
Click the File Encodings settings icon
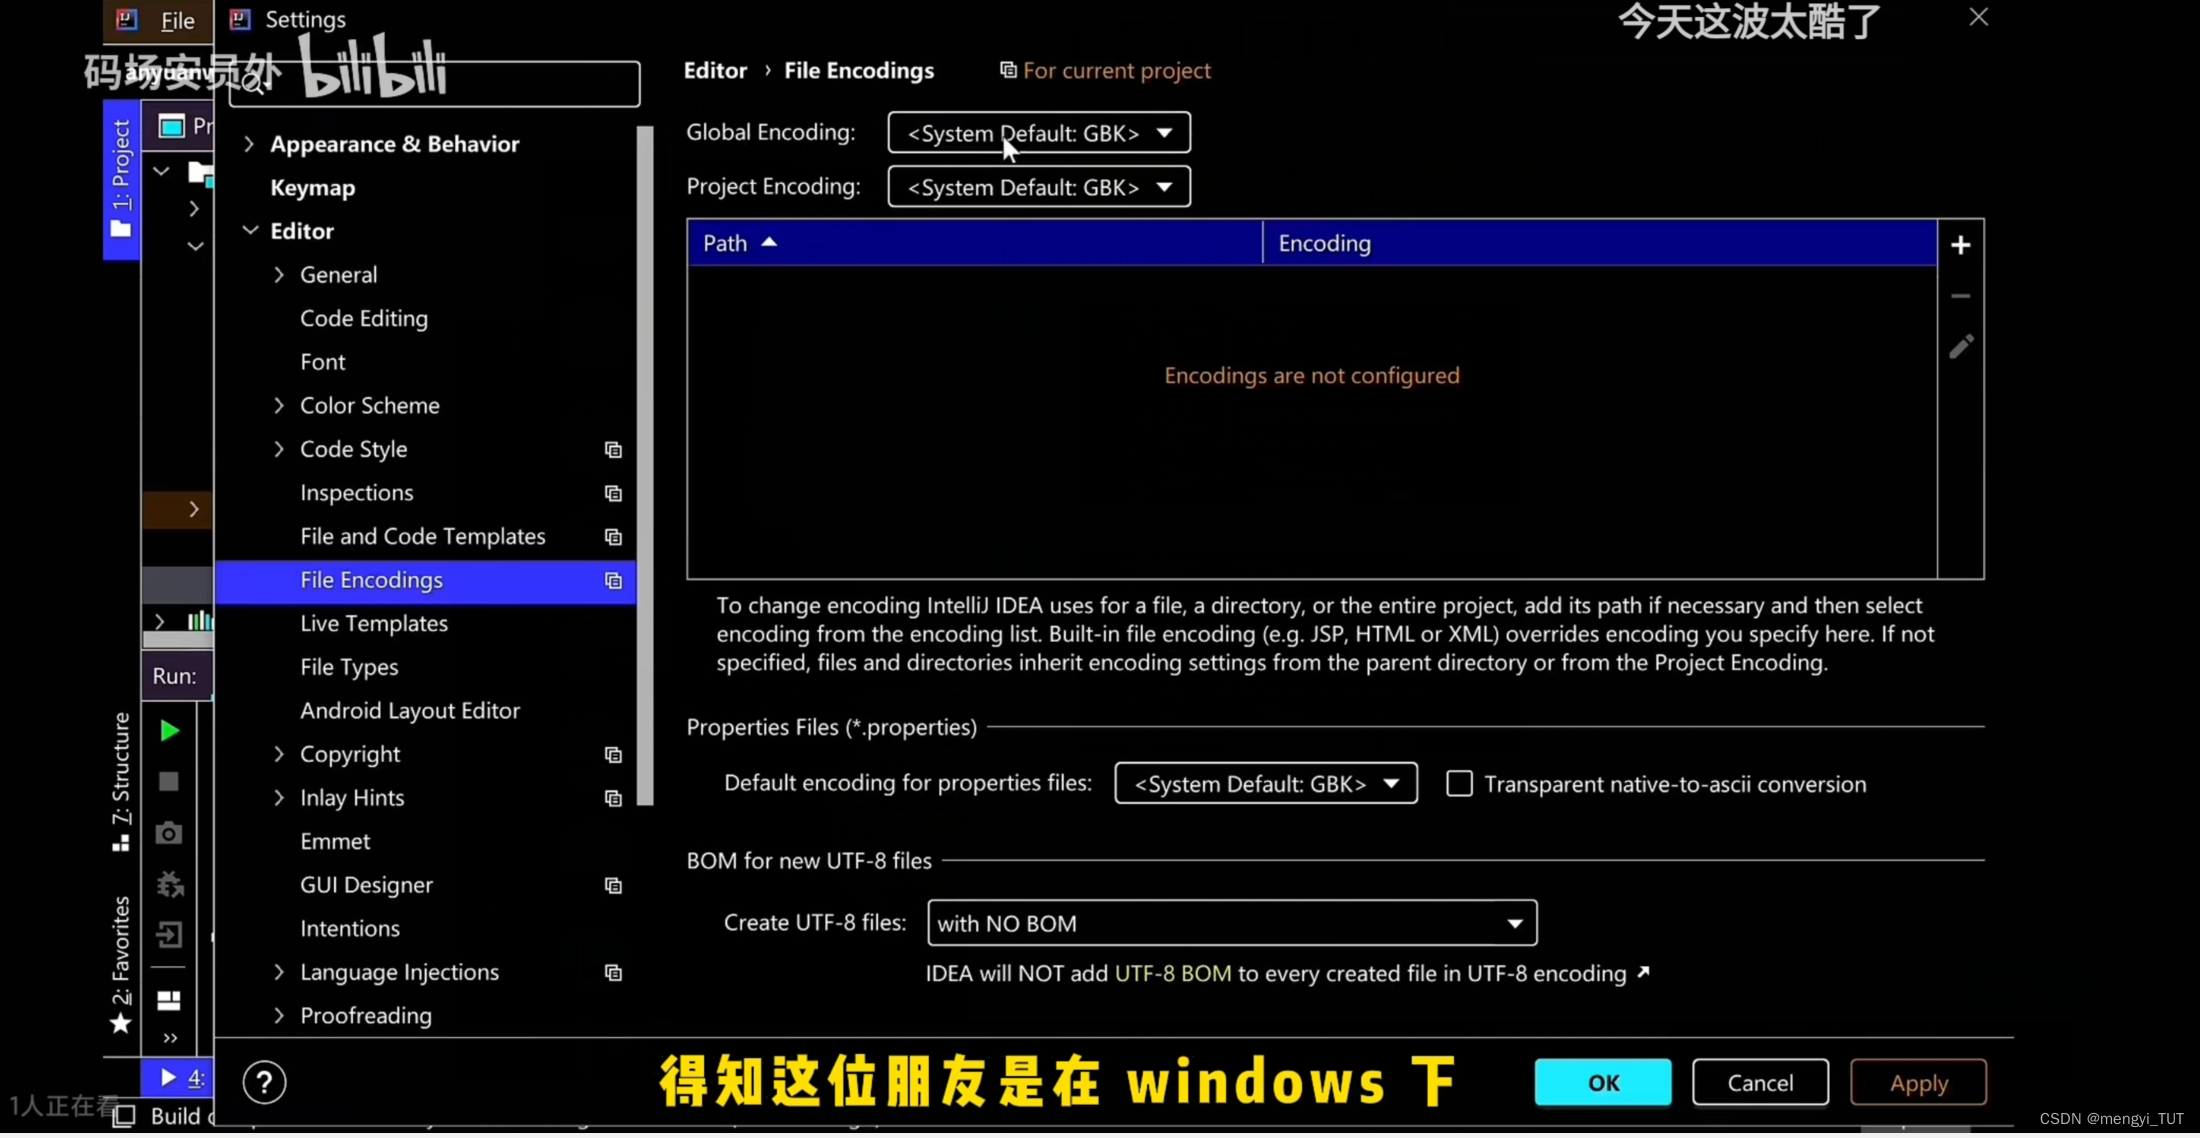tap(612, 579)
